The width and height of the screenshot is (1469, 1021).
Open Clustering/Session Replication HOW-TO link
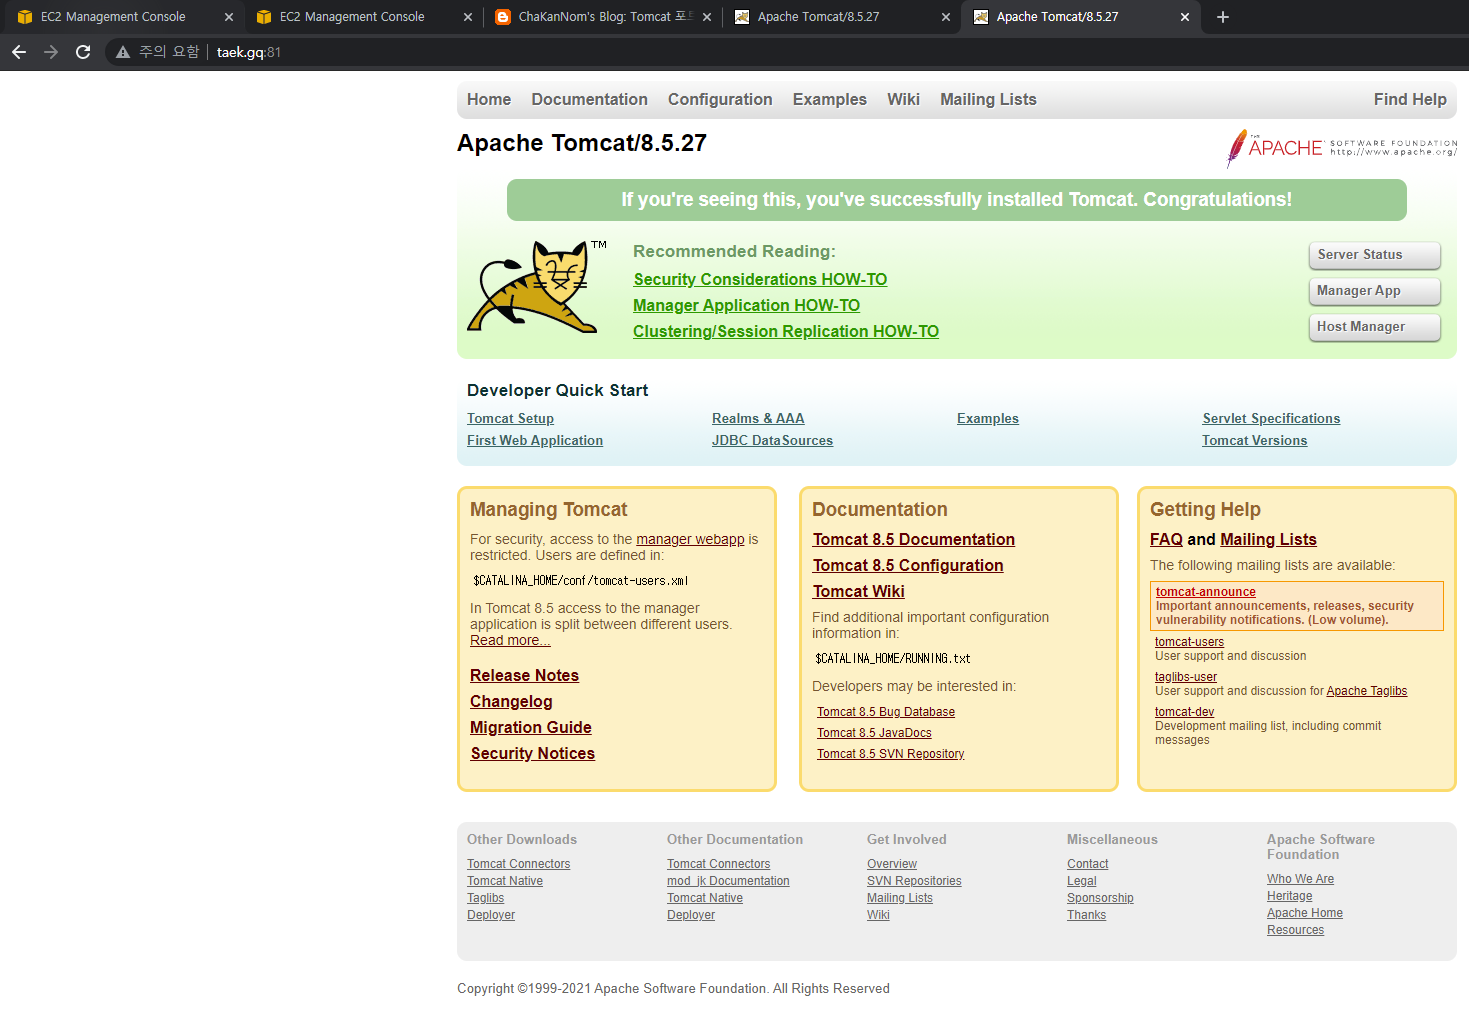pos(786,331)
